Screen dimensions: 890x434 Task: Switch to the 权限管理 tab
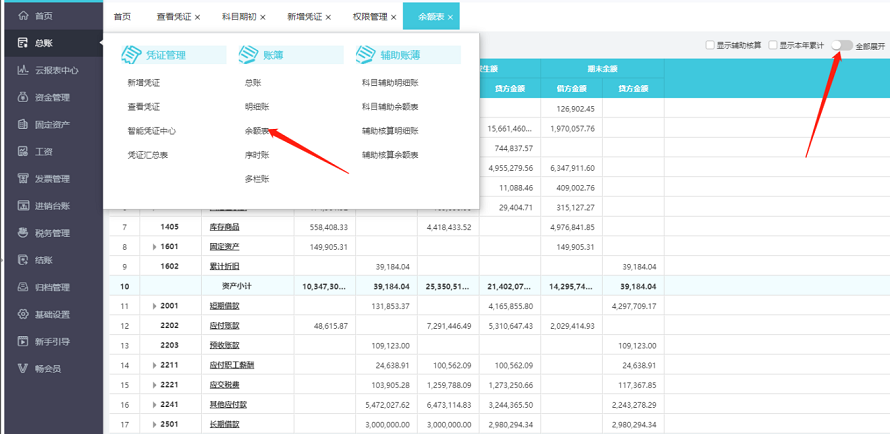370,17
